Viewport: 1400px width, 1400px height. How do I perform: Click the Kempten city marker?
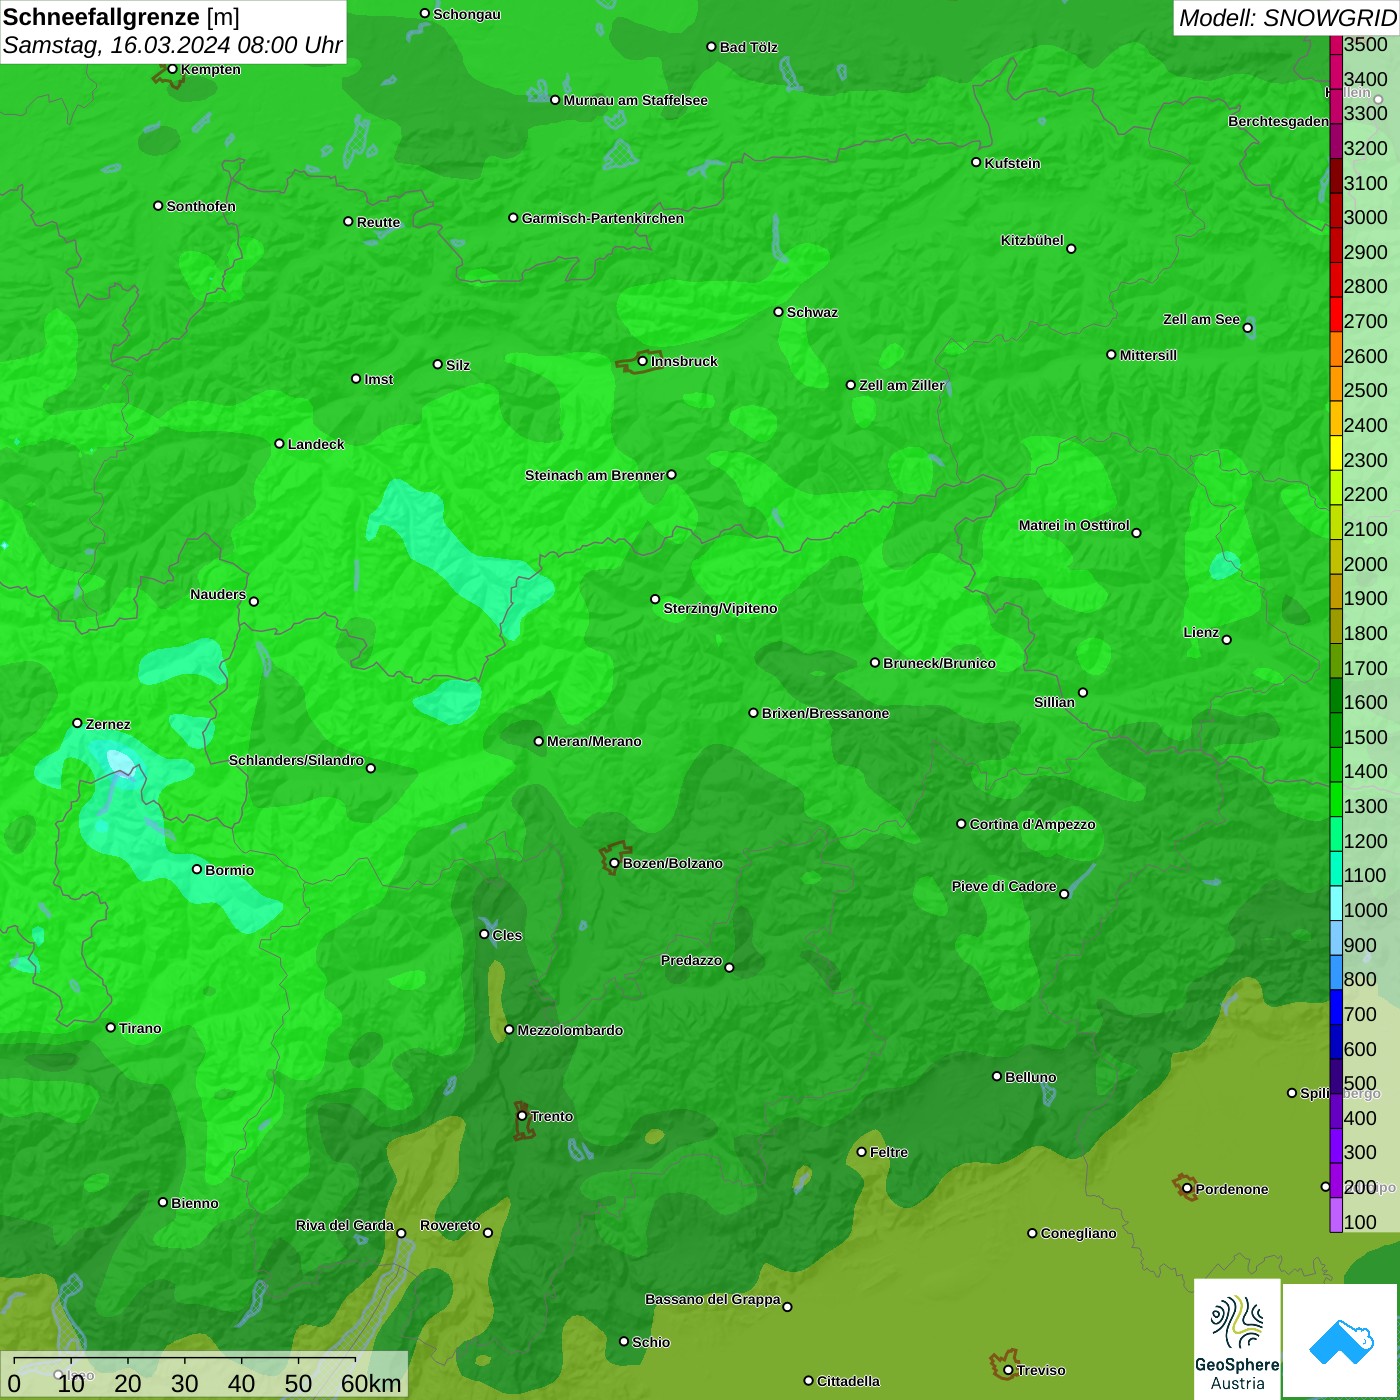point(172,69)
